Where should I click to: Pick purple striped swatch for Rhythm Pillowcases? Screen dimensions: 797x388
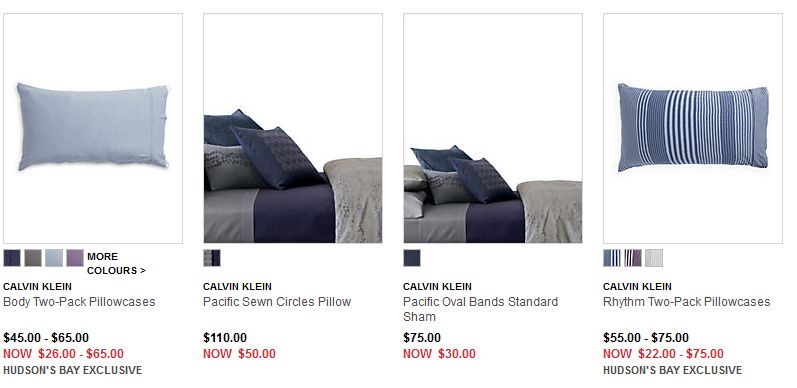tap(633, 258)
